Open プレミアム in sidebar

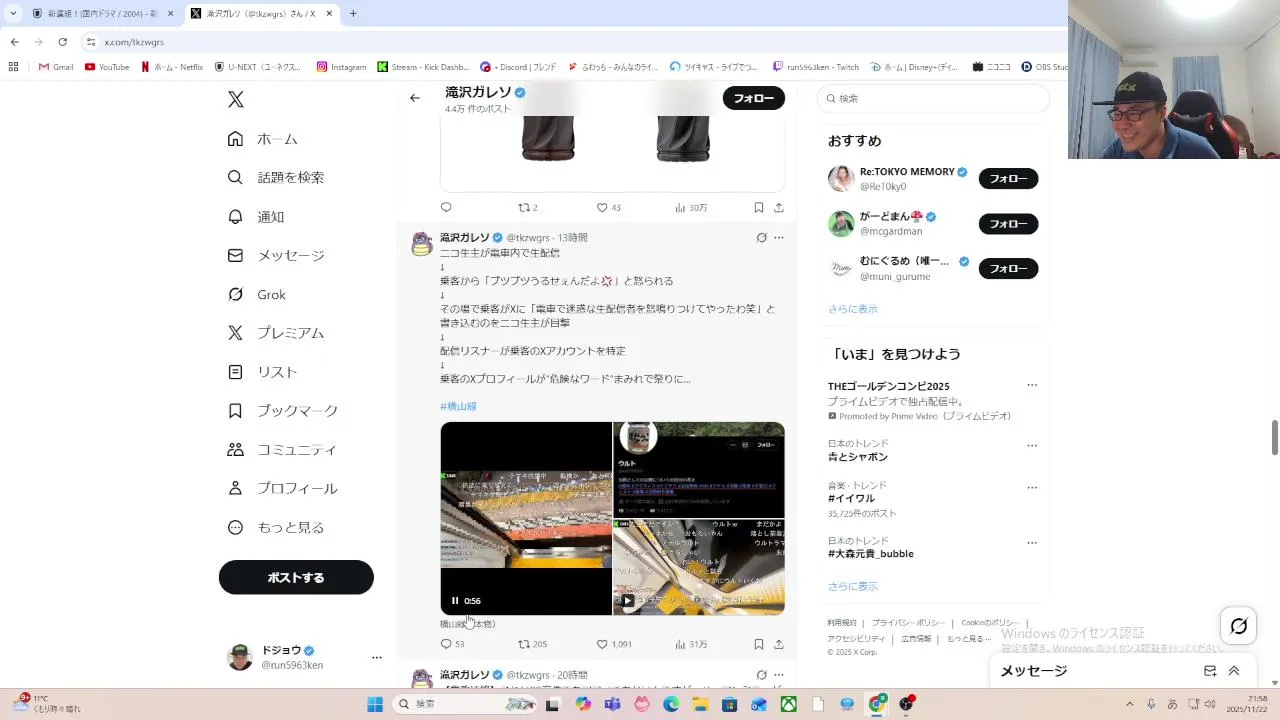[275, 333]
